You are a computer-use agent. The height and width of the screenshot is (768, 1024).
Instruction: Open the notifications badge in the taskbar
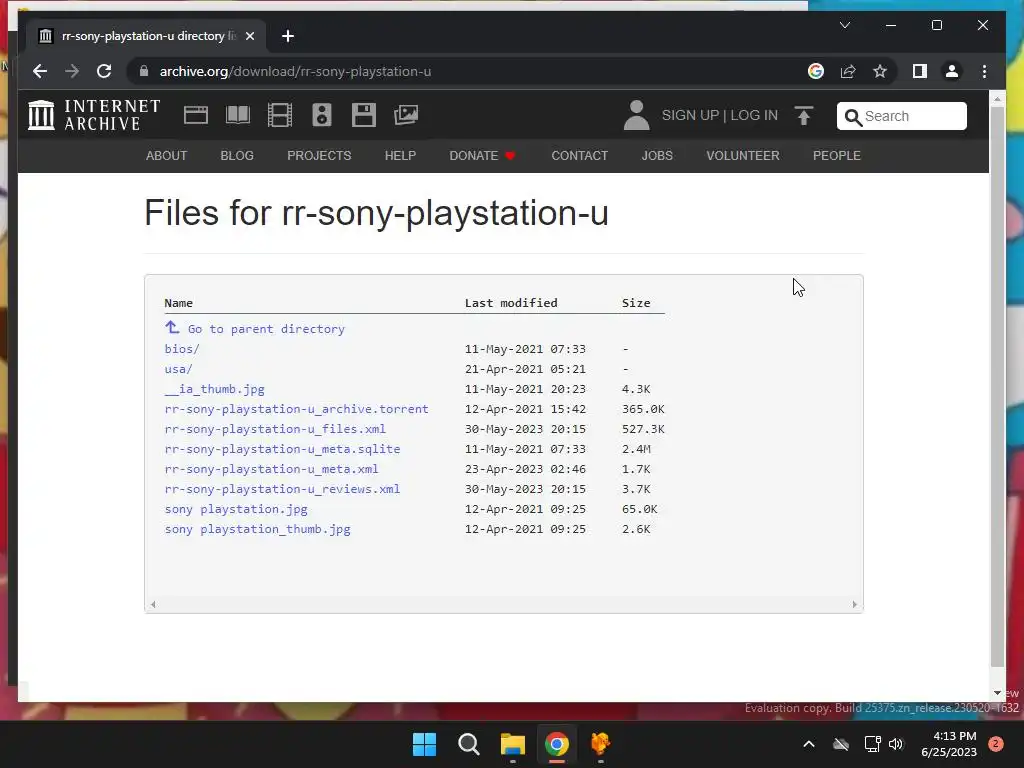click(x=996, y=744)
